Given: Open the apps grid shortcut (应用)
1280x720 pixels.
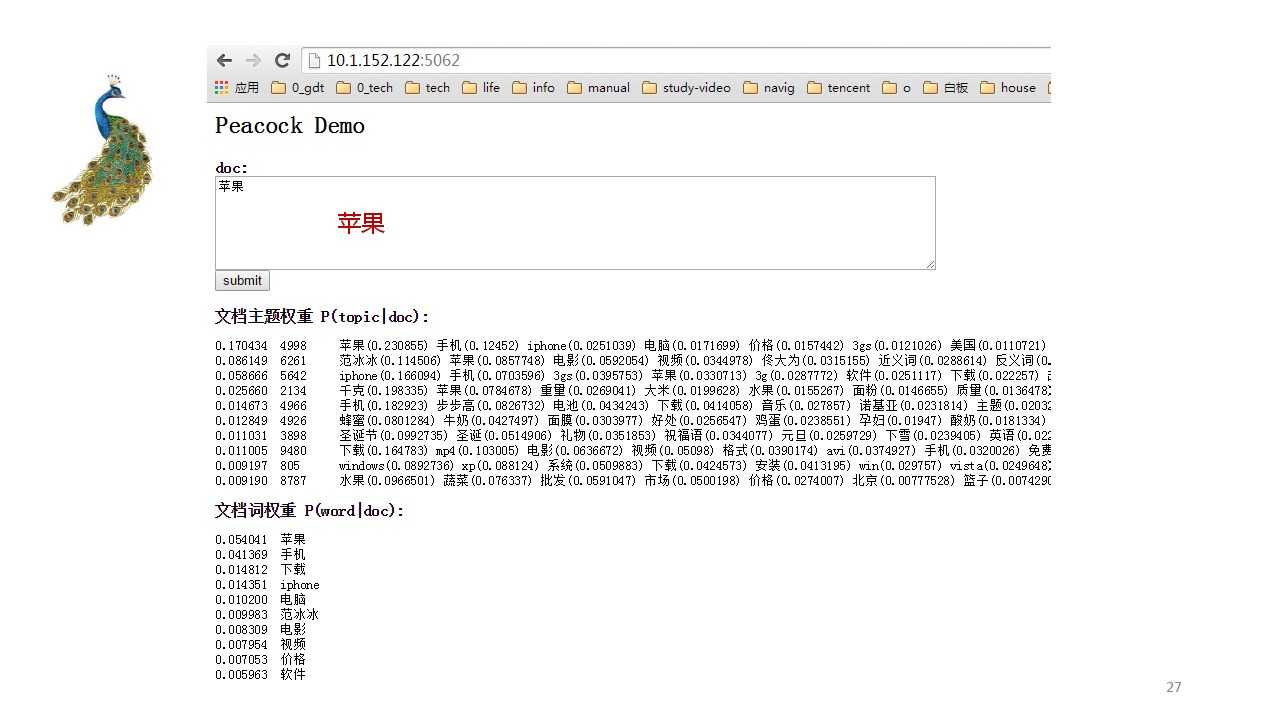Looking at the screenshot, I should tap(237, 88).
